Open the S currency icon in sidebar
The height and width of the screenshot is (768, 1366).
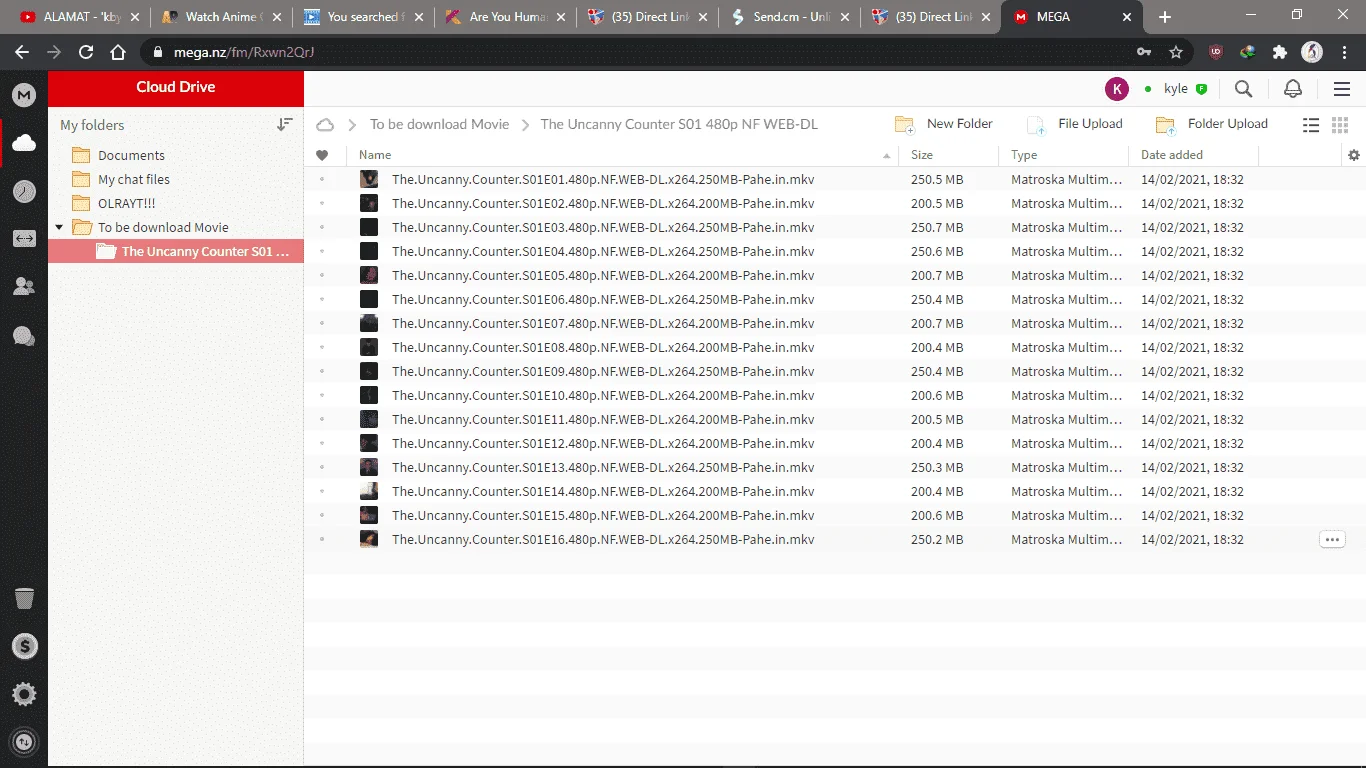tap(24, 646)
